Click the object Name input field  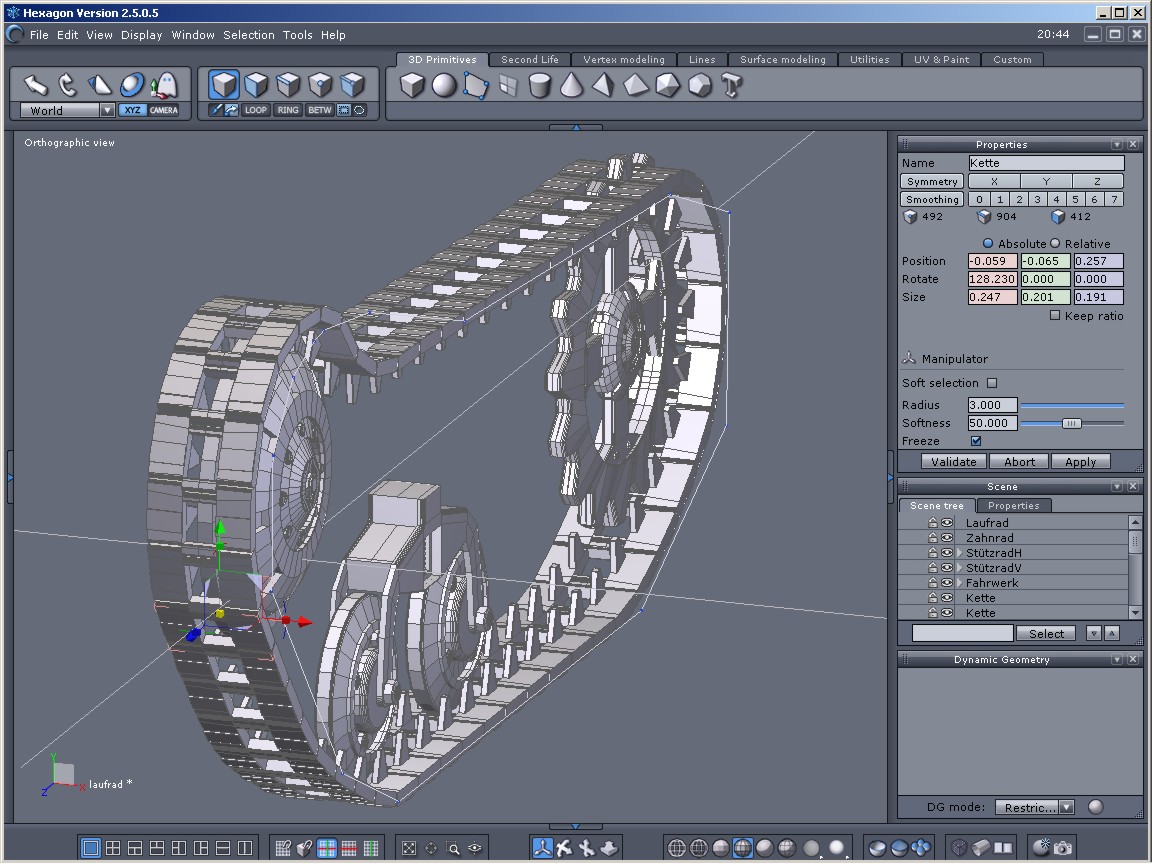(1046, 163)
